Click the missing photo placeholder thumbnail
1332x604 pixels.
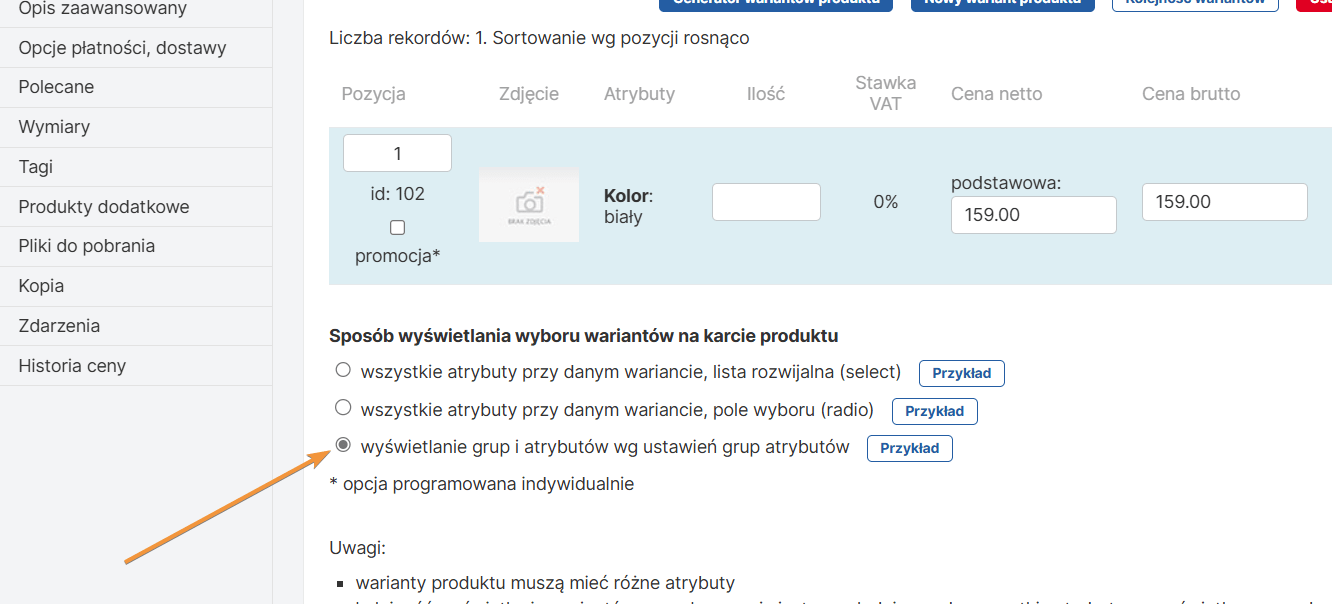coord(529,205)
